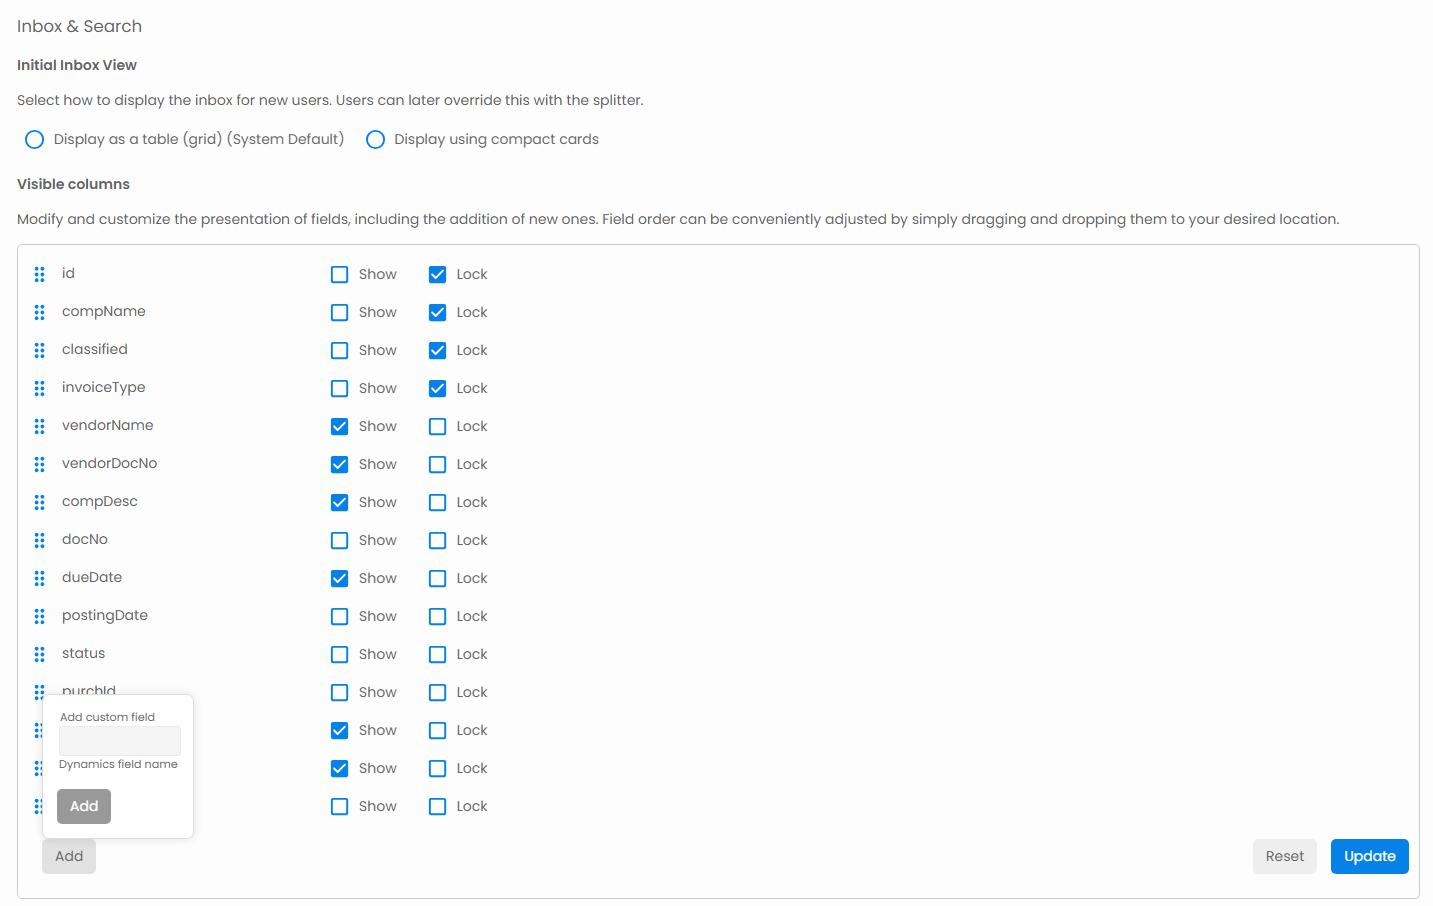Check Lock for docNo
Image resolution: width=1433 pixels, height=906 pixels.
coord(438,540)
